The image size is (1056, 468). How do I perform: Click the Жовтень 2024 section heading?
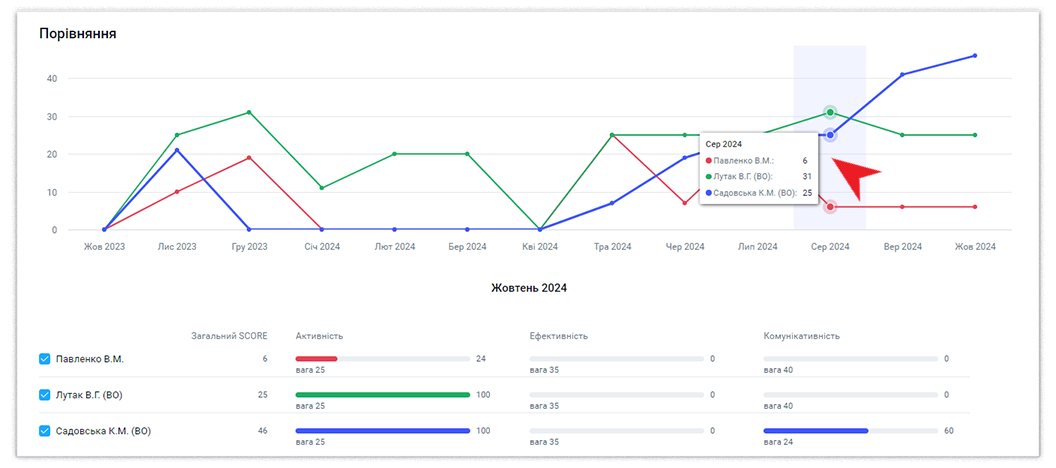528,288
